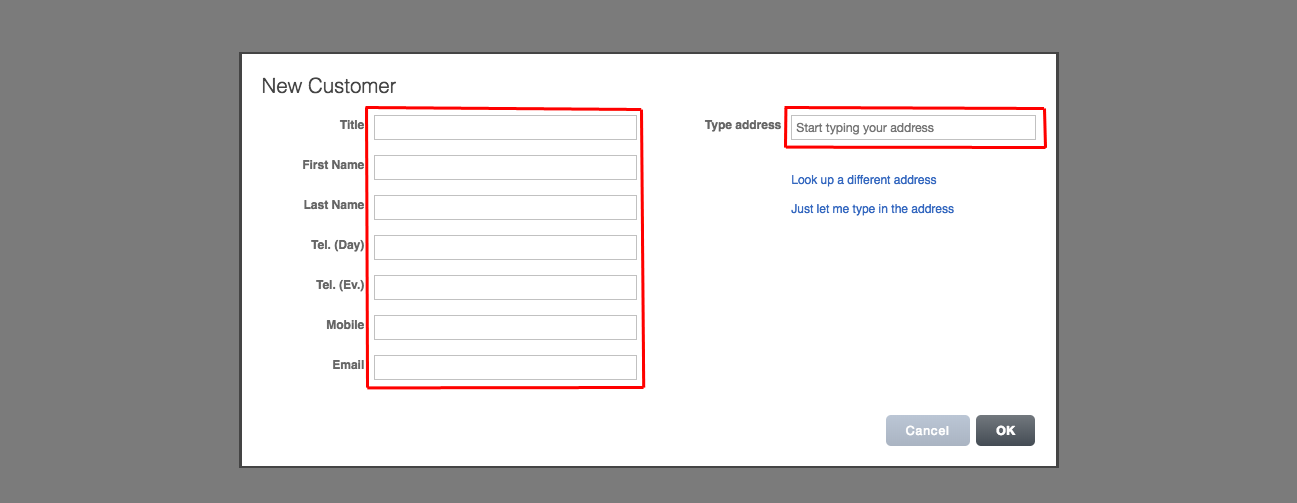This screenshot has height=503, width=1297.
Task: Click the 'Email' field label
Action: pyautogui.click(x=348, y=365)
